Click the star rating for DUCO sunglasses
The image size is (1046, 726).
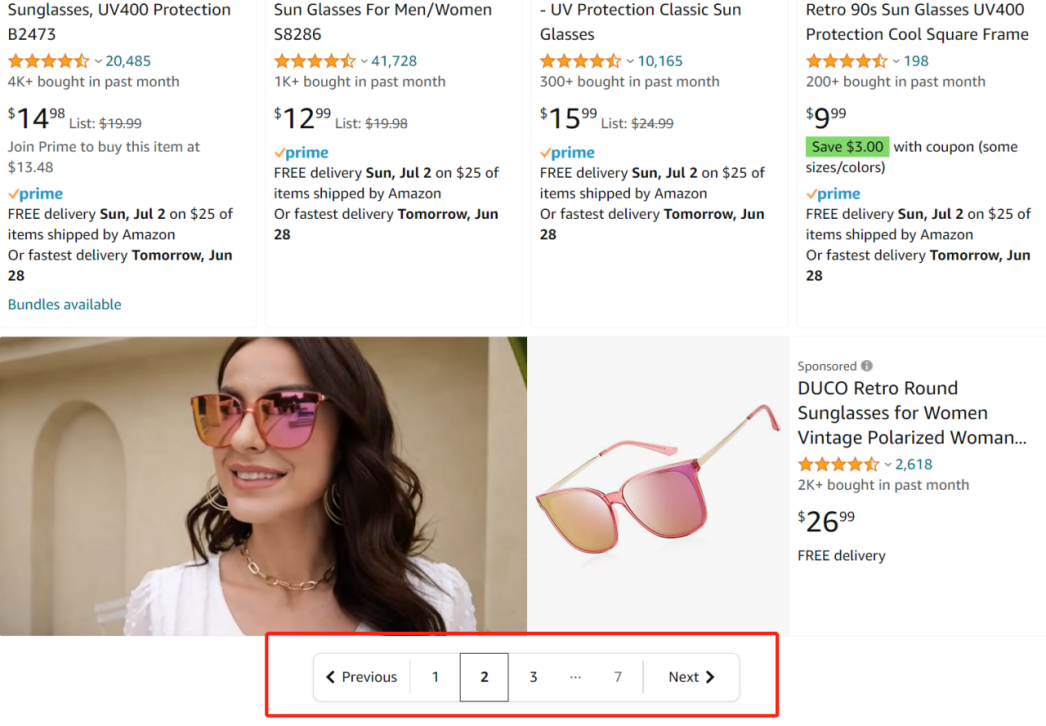pos(838,464)
